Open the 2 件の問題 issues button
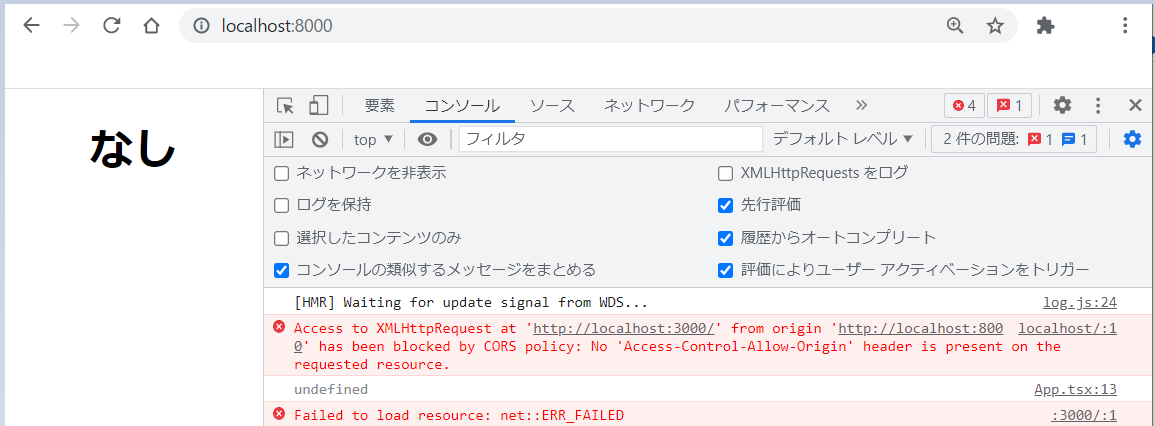The width and height of the screenshot is (1155, 426). (x=1014, y=139)
